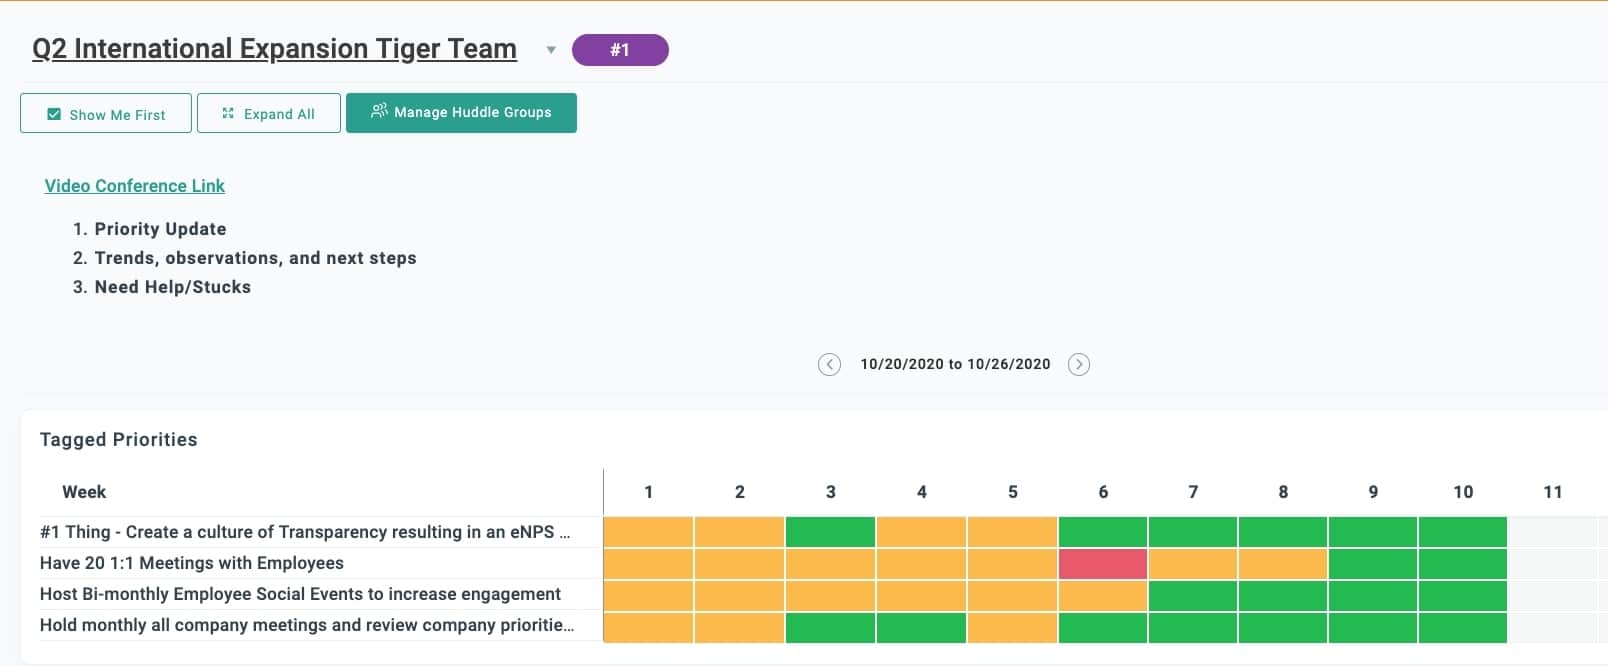Viewport: 1608px width, 666px height.
Task: Click the previous week arrow icon
Action: [829, 364]
